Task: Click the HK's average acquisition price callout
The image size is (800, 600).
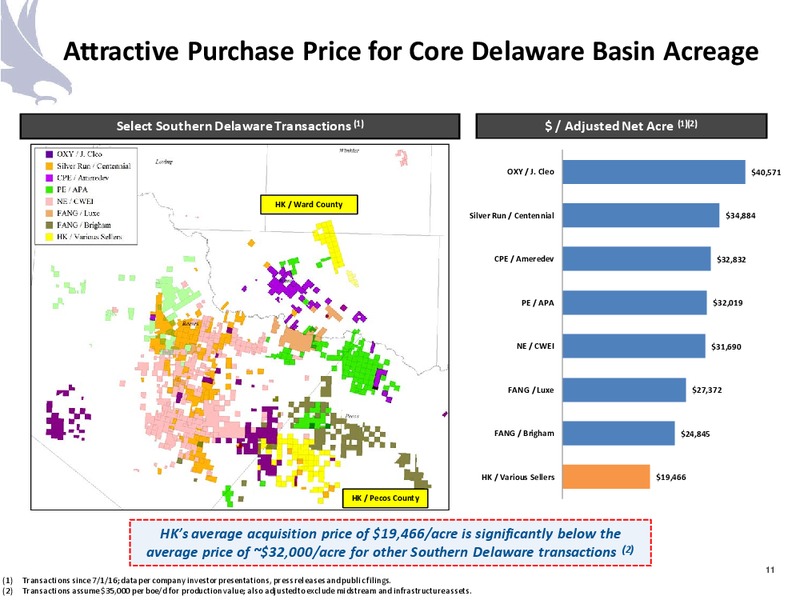Action: [x=390, y=543]
